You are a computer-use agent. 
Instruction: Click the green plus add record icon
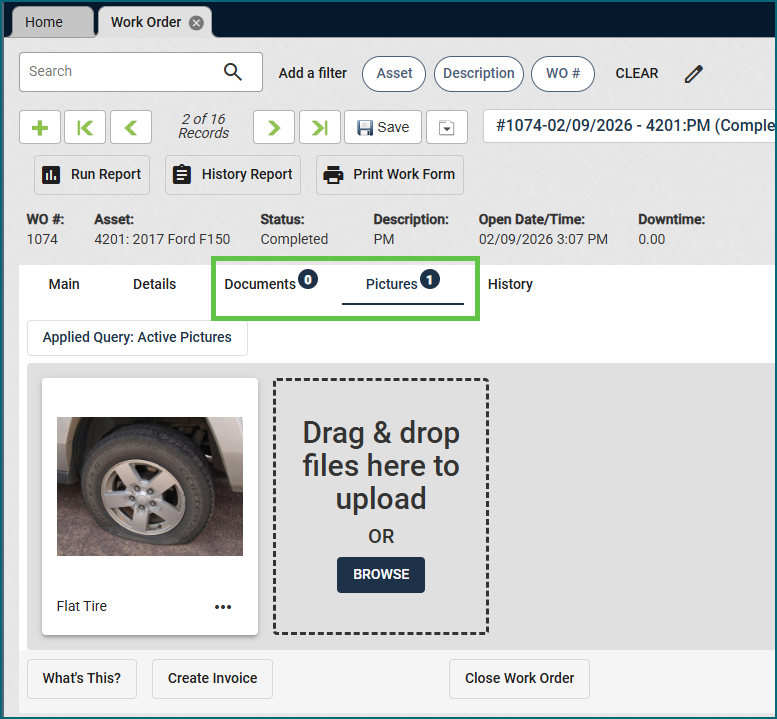click(x=40, y=127)
